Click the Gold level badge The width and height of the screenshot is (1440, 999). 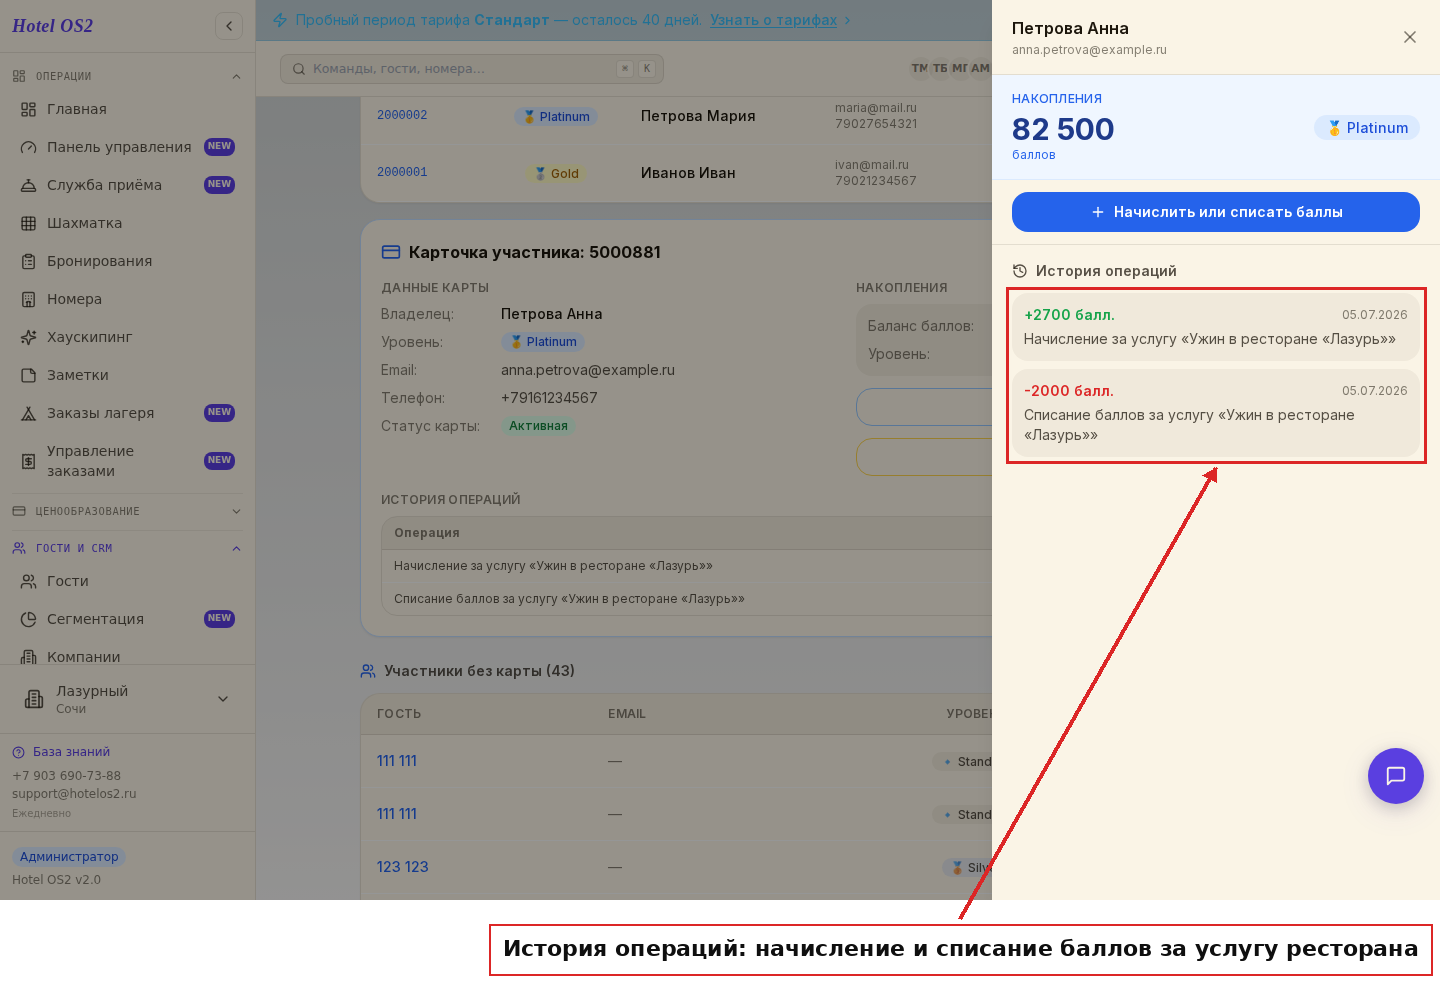[x=556, y=173]
